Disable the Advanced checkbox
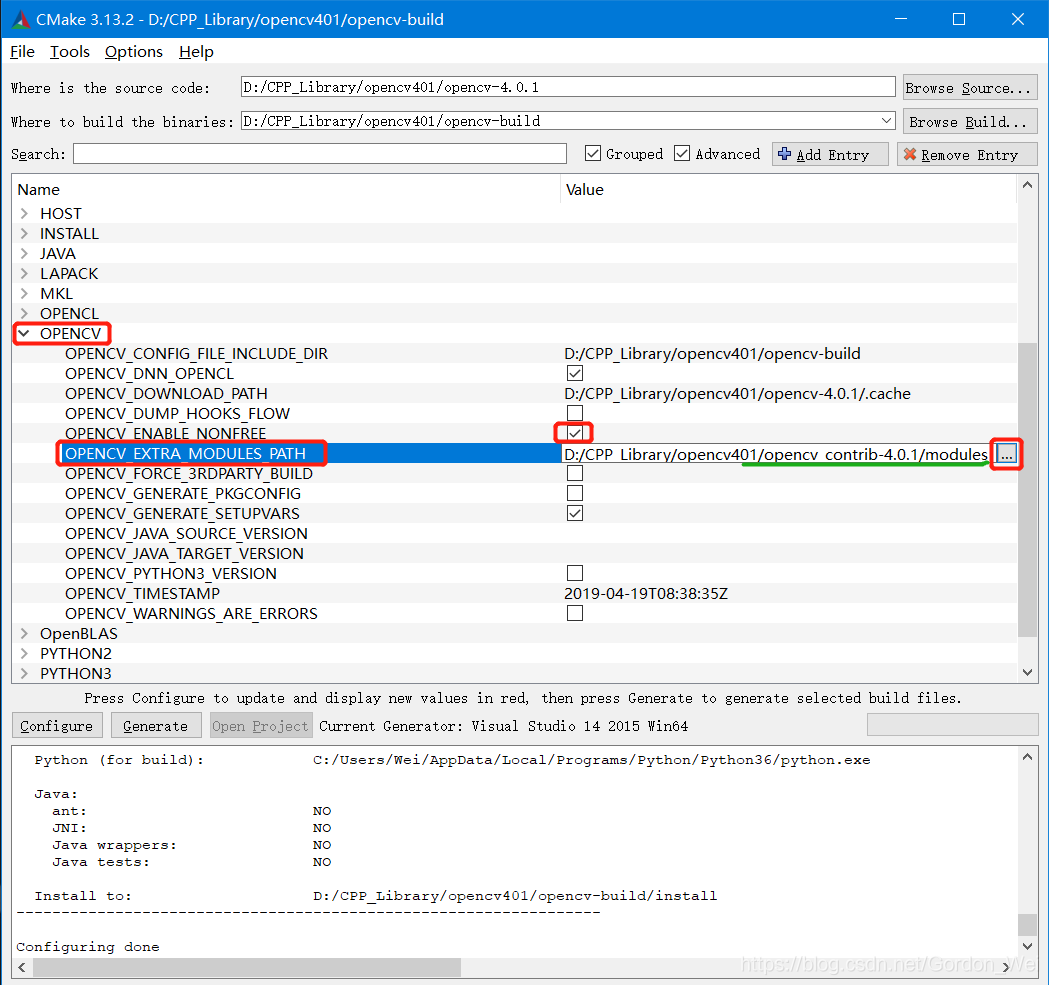The width and height of the screenshot is (1049, 985). tap(682, 154)
